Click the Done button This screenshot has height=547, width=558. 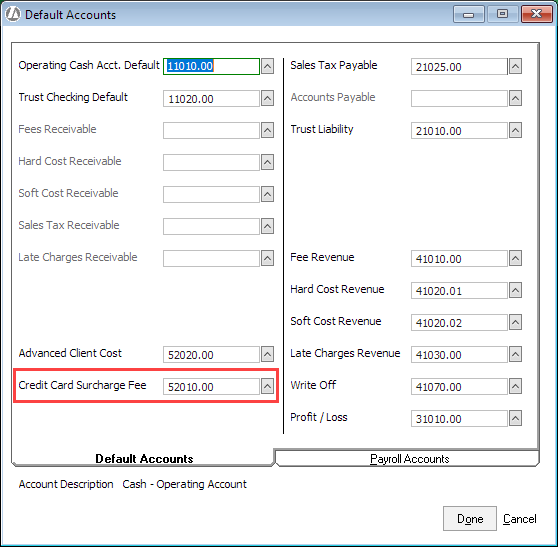pyautogui.click(x=469, y=519)
